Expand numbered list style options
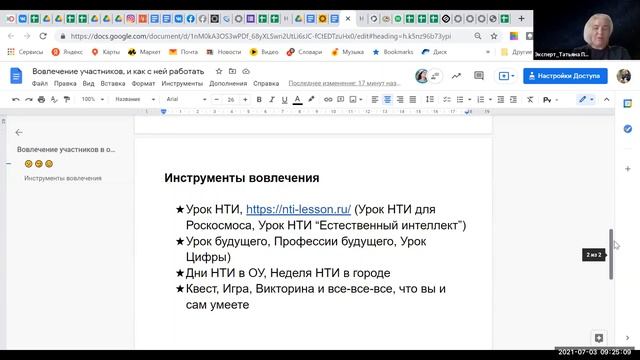640x360 pixels. click(490, 100)
